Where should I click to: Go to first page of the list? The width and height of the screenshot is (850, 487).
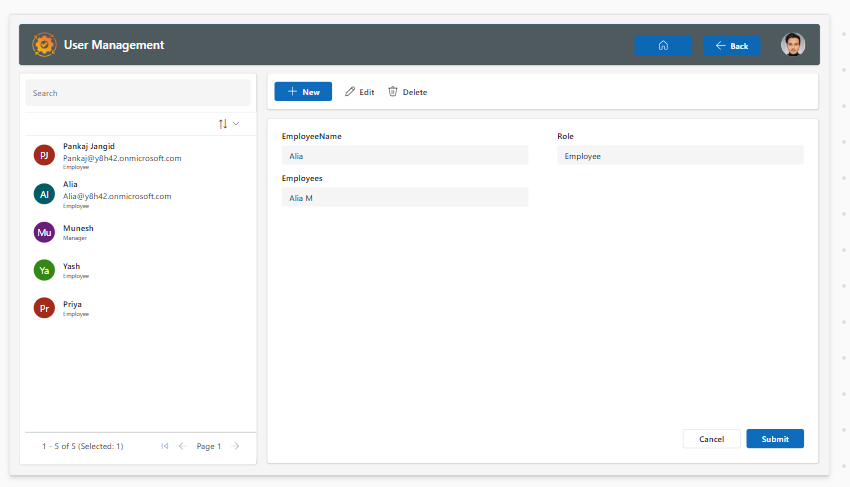point(165,446)
